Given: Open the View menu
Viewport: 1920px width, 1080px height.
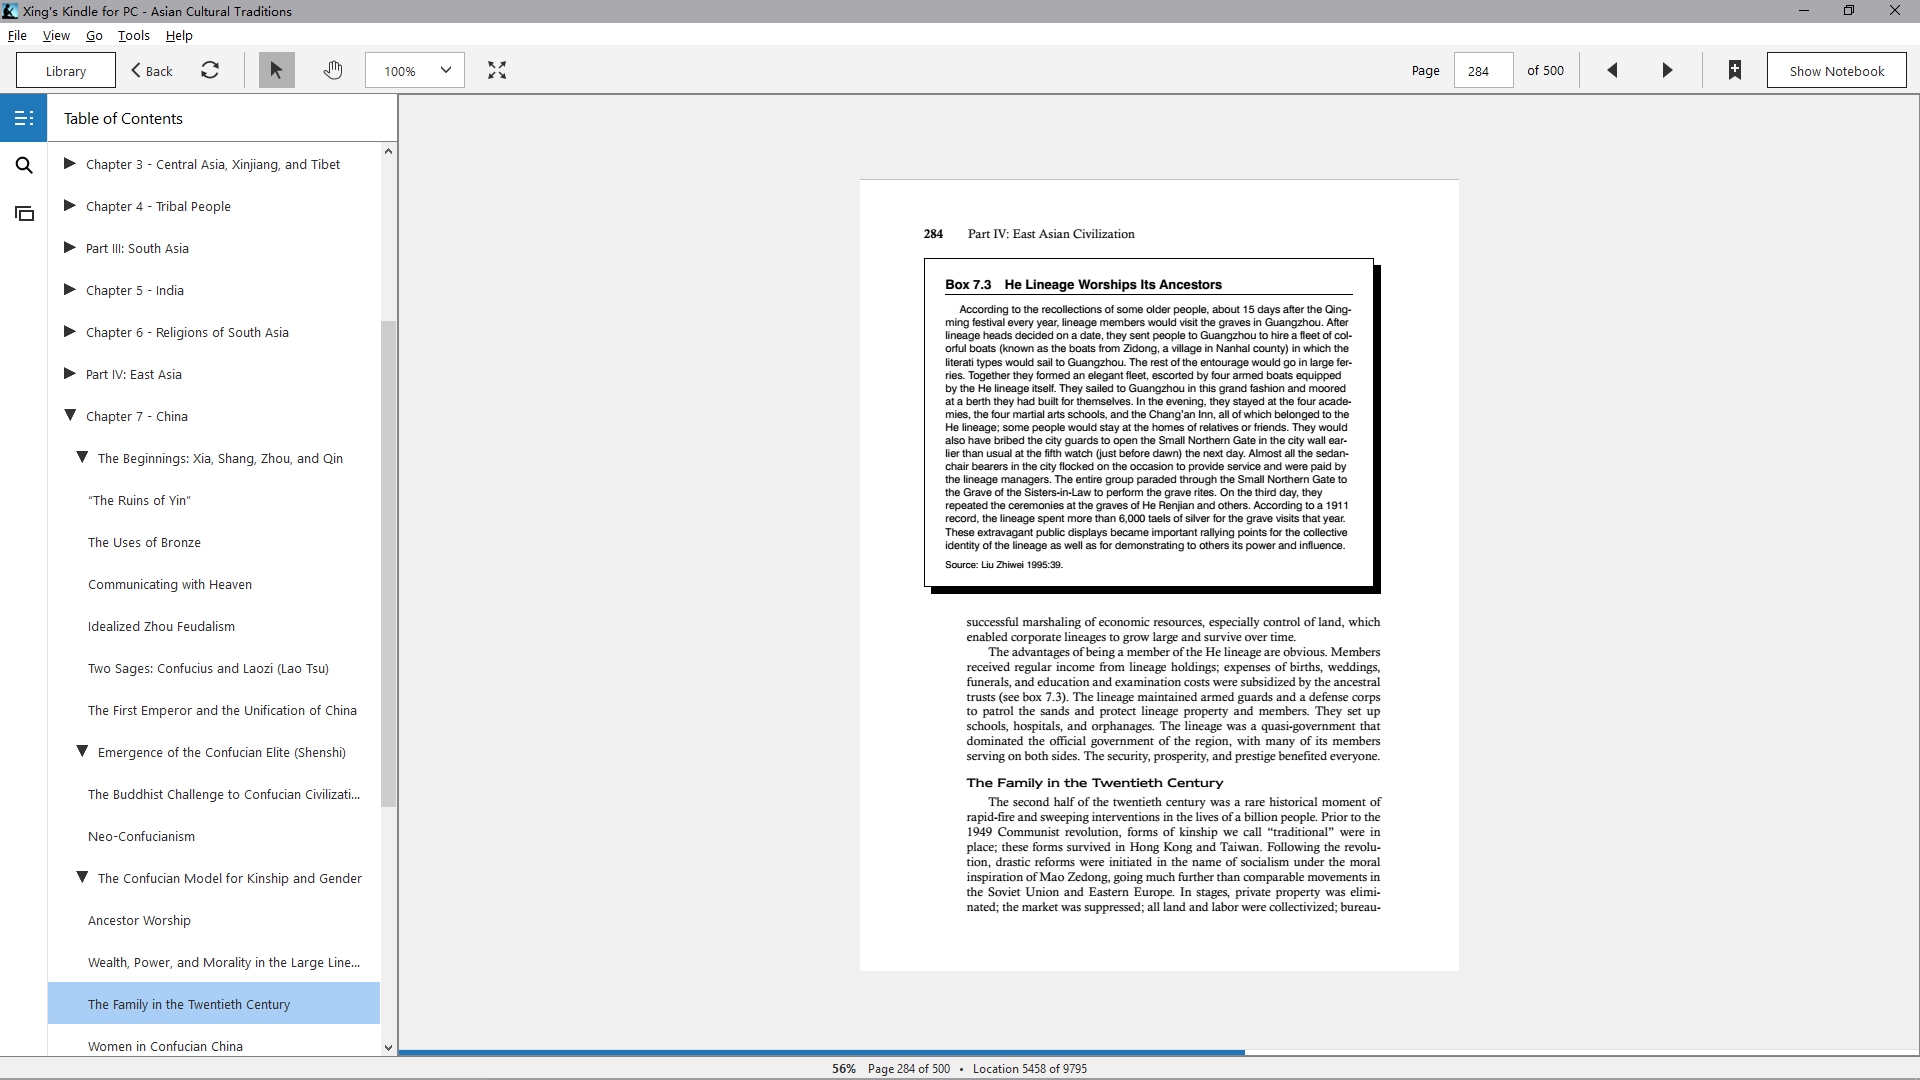Looking at the screenshot, I should click(56, 35).
